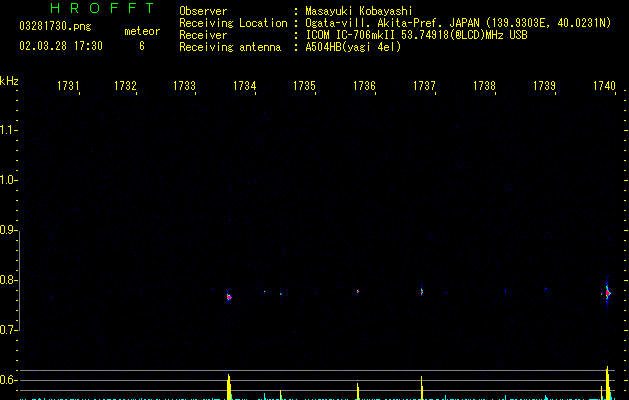Click the tallest yellow signal peak at 1740
The width and height of the screenshot is (629, 400).
pos(608,383)
